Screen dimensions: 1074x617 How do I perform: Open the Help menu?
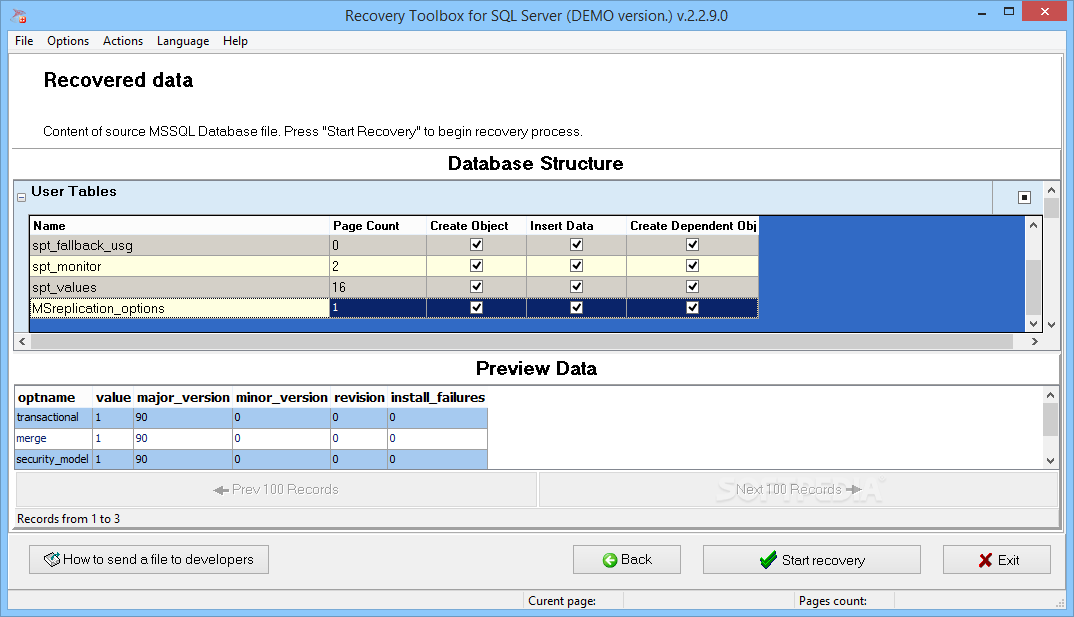pyautogui.click(x=235, y=41)
